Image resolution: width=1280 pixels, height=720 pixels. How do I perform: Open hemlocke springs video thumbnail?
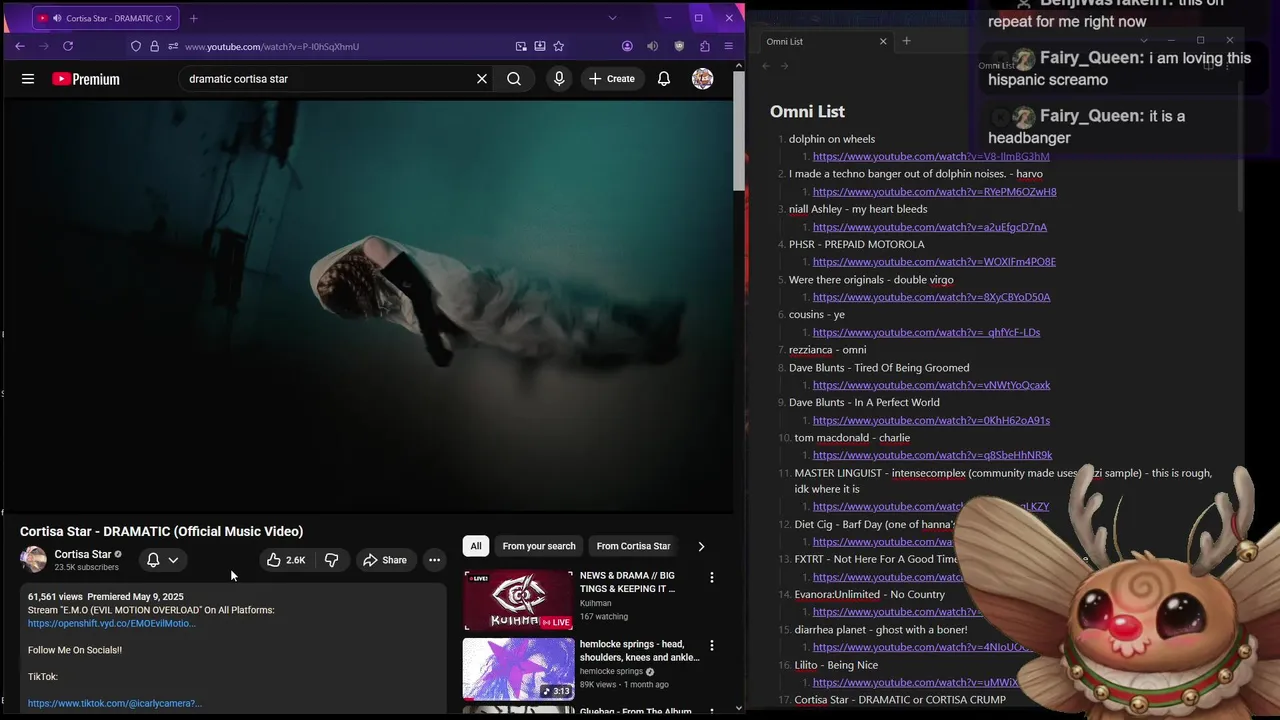(518, 669)
